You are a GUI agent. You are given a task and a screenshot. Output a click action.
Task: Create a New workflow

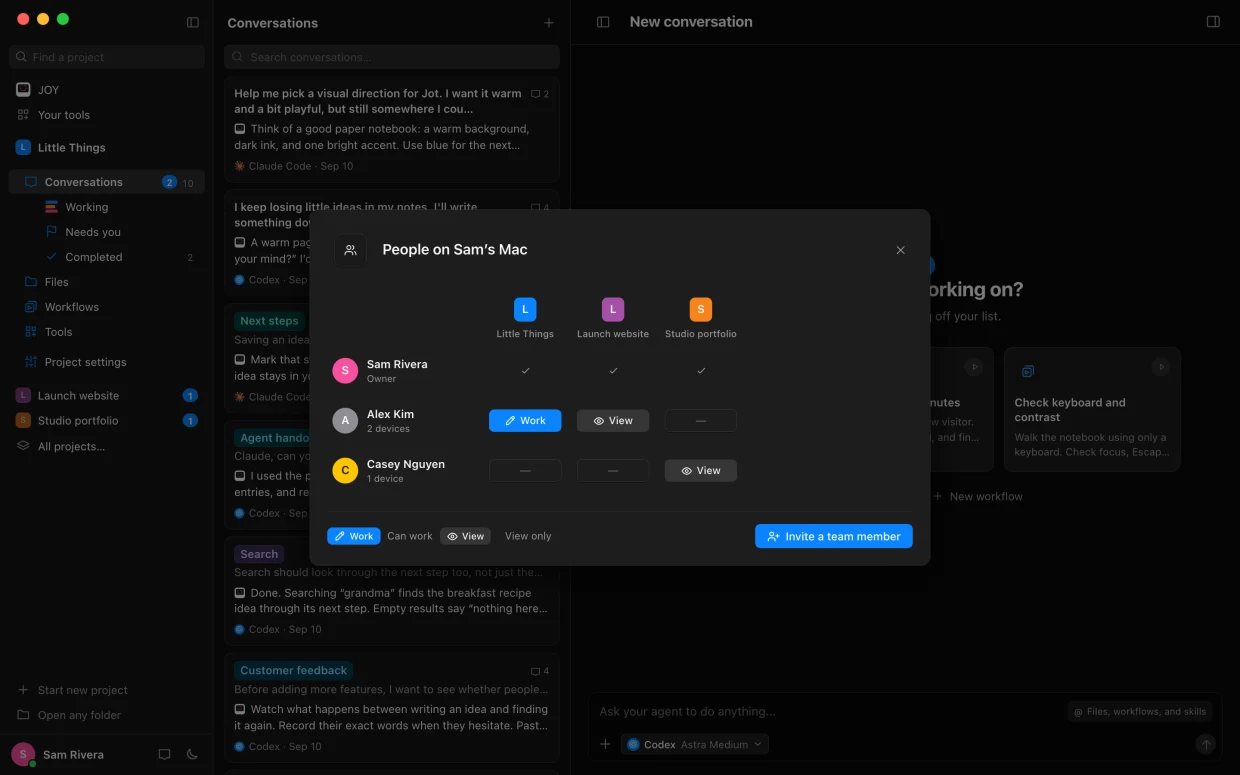[x=977, y=496]
